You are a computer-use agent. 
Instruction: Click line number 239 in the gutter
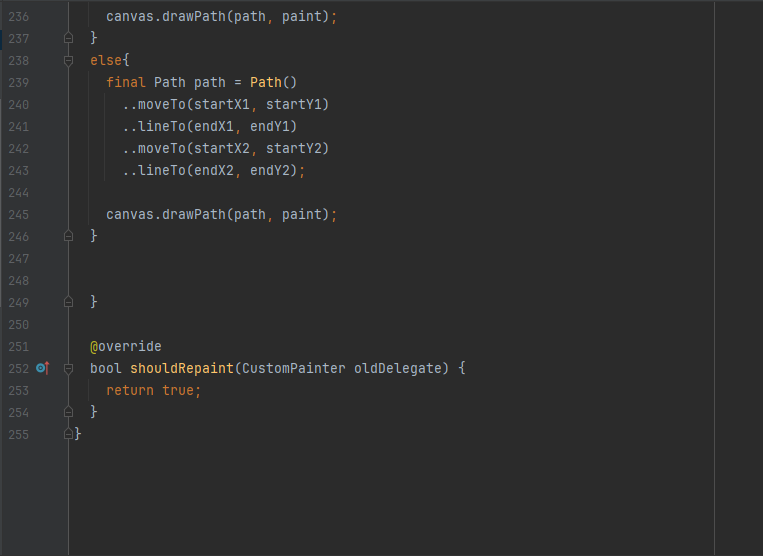pos(18,83)
